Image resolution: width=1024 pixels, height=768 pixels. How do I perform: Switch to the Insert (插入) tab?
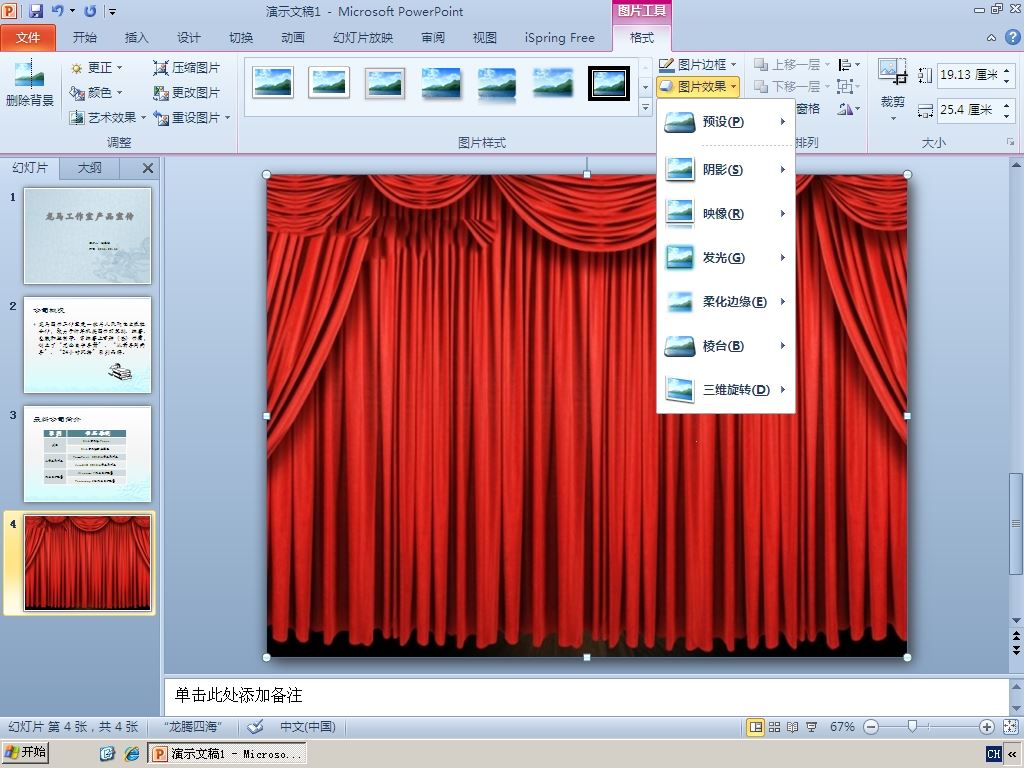(x=136, y=38)
